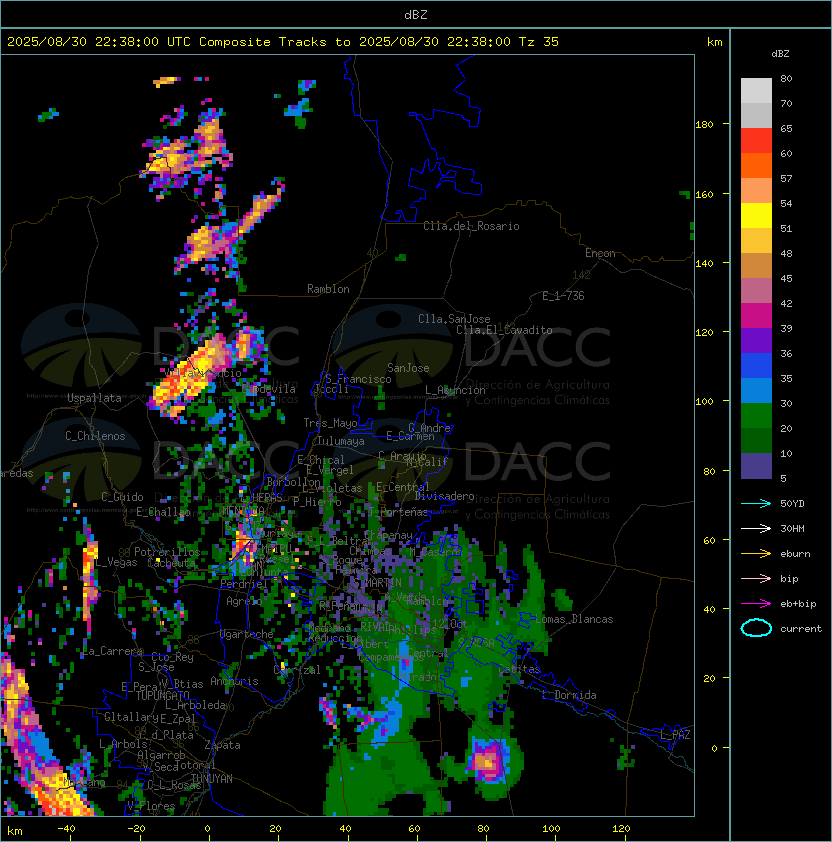The height and width of the screenshot is (842, 832).
Task: Click the magenta 42 dBZ swatch
Action: [756, 315]
